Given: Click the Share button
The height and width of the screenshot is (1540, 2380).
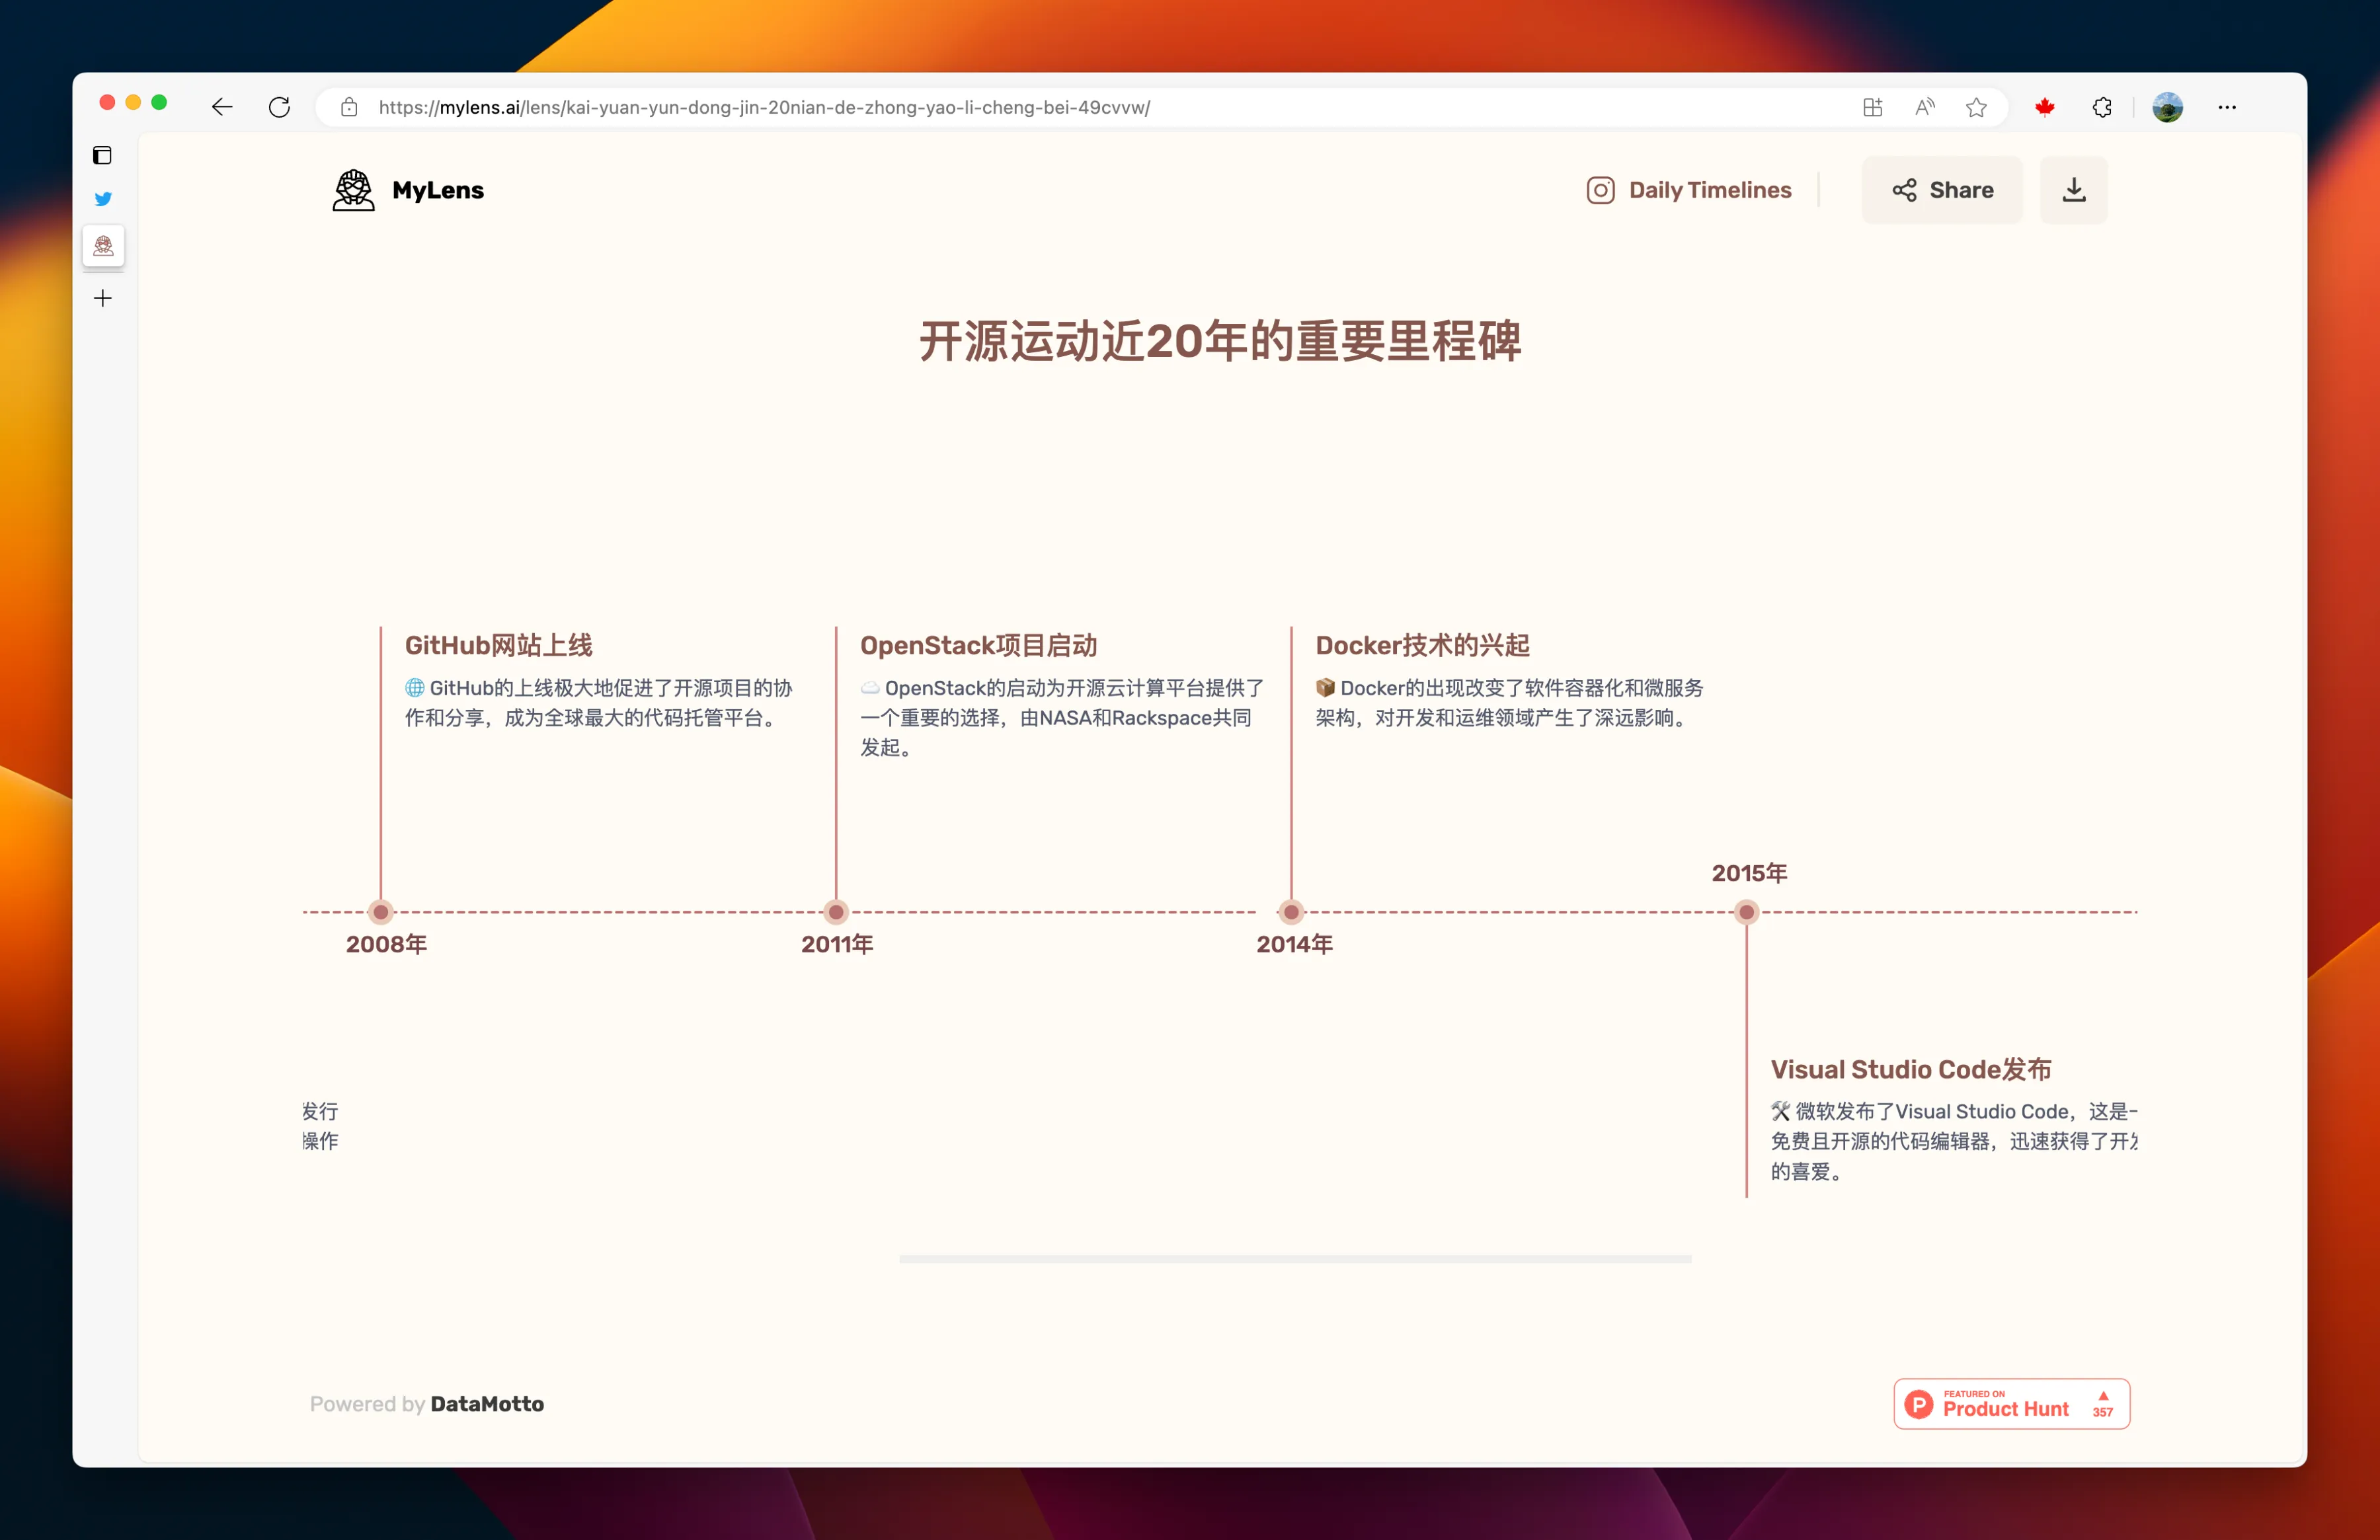Looking at the screenshot, I should [1941, 190].
